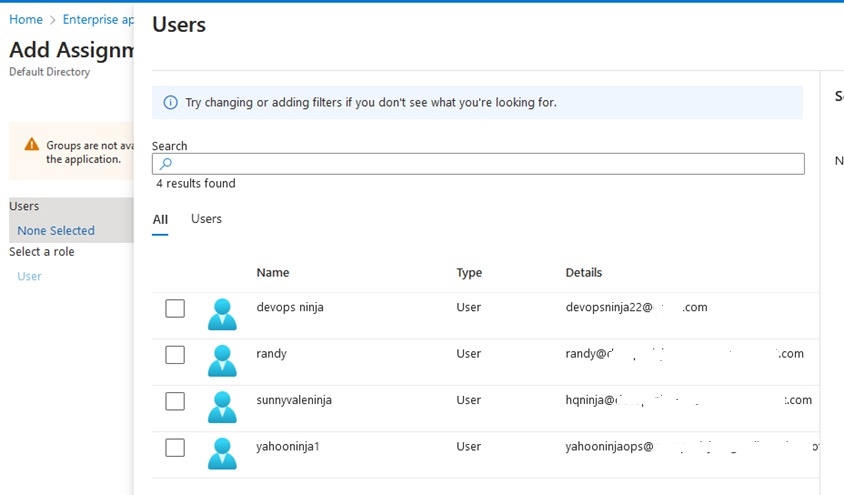Click the Type column header
844x495 pixels.
(469, 273)
